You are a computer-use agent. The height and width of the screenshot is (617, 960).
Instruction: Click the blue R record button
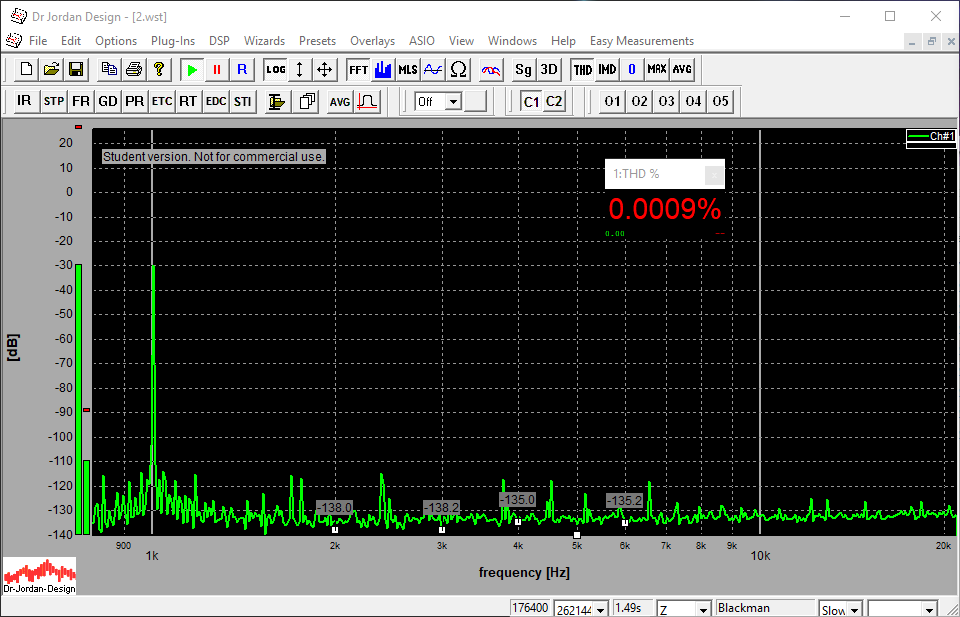point(242,69)
